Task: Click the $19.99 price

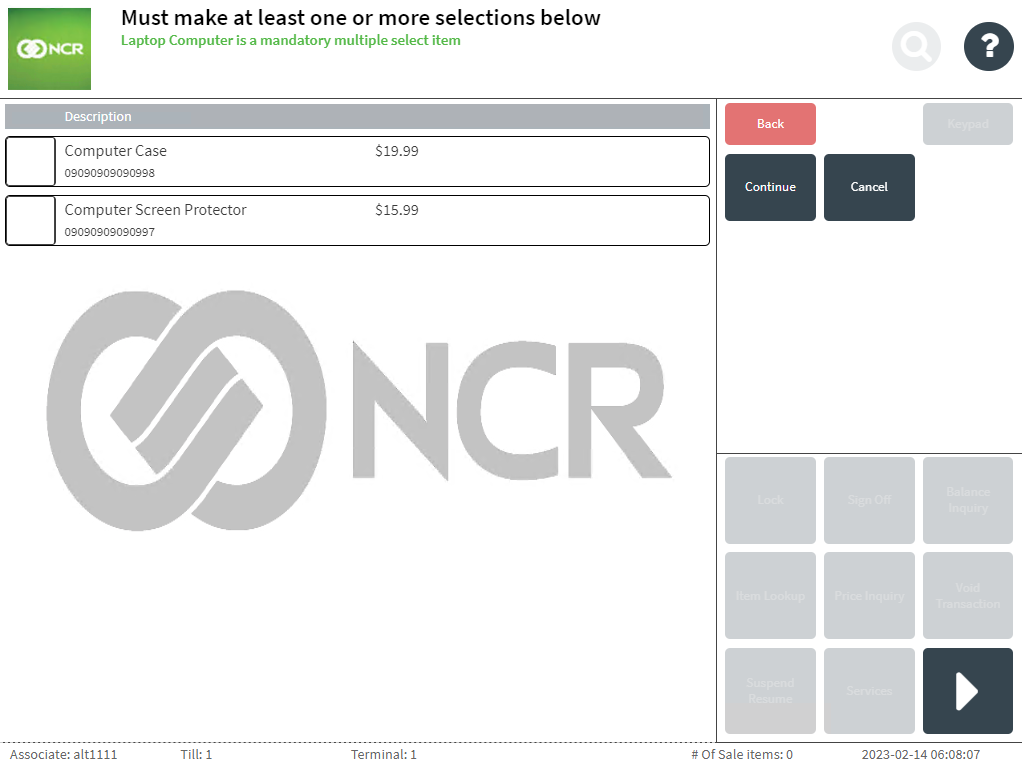Action: tap(396, 151)
